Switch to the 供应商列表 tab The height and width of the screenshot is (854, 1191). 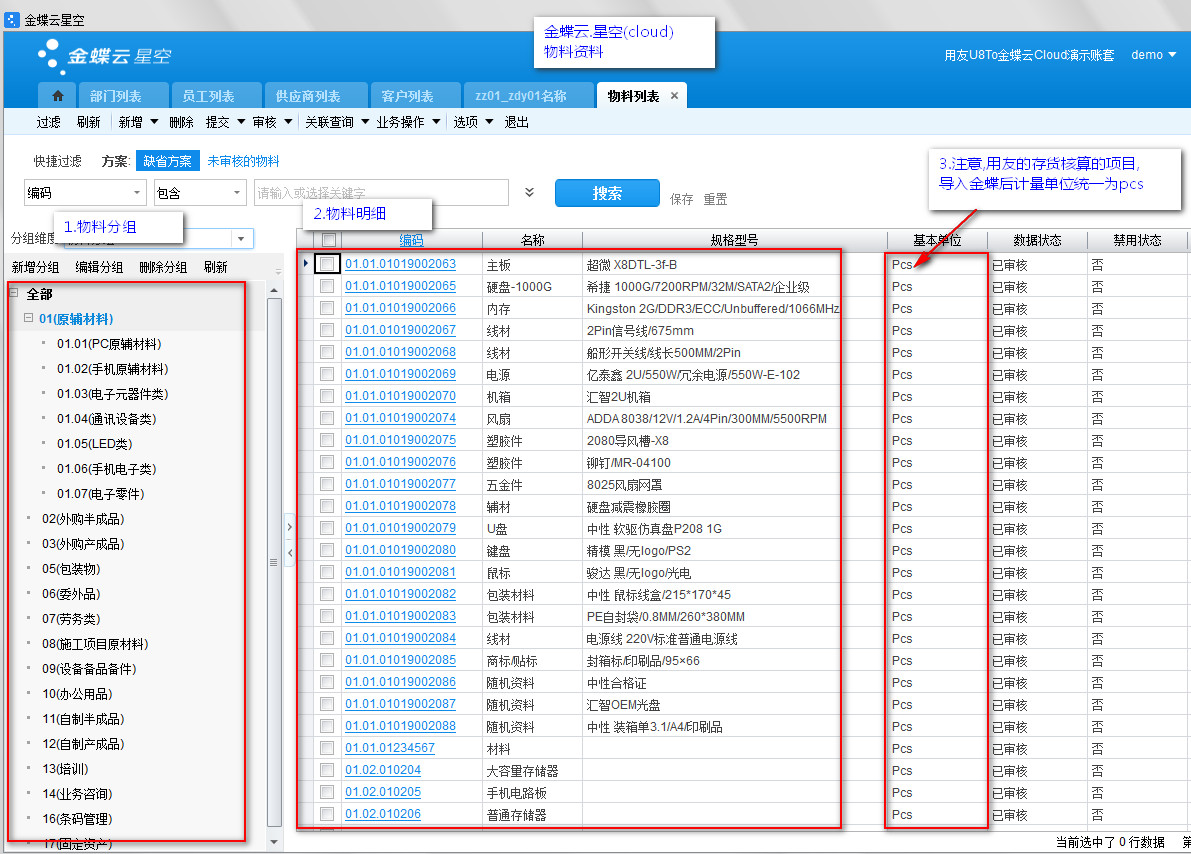(308, 96)
